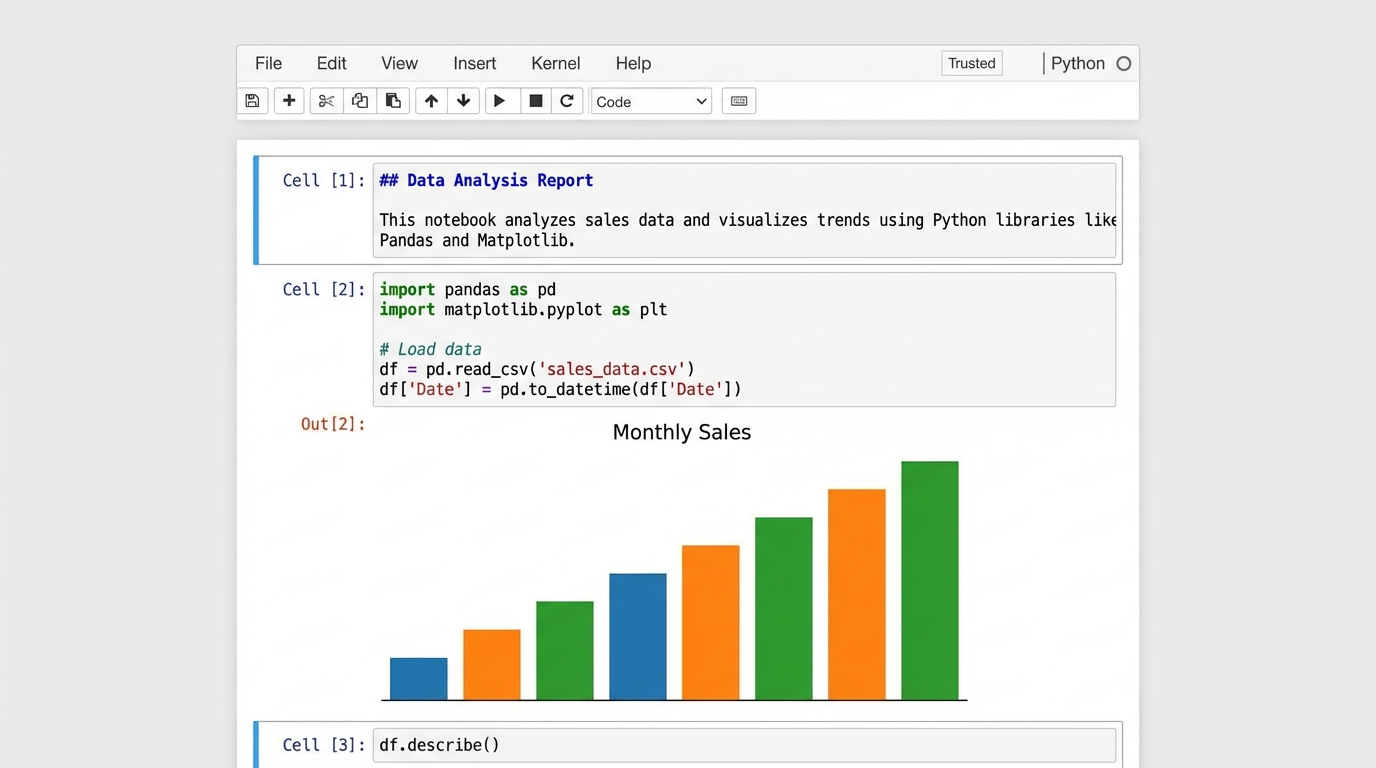The height and width of the screenshot is (768, 1376).
Task: Copy the selected cell icon
Action: click(x=359, y=100)
